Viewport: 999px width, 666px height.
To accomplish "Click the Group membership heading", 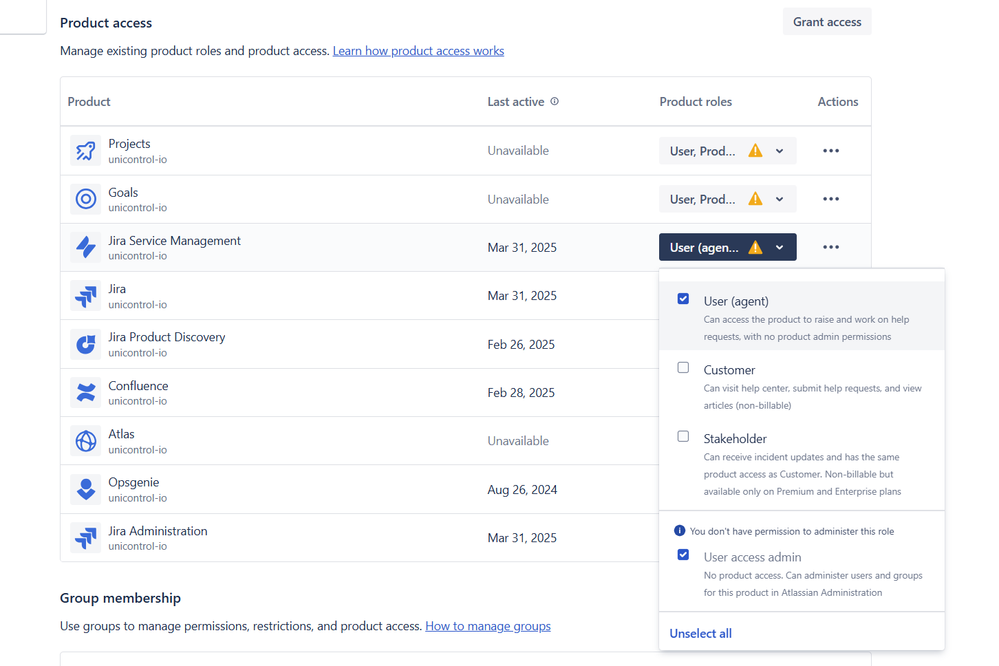I will [120, 598].
